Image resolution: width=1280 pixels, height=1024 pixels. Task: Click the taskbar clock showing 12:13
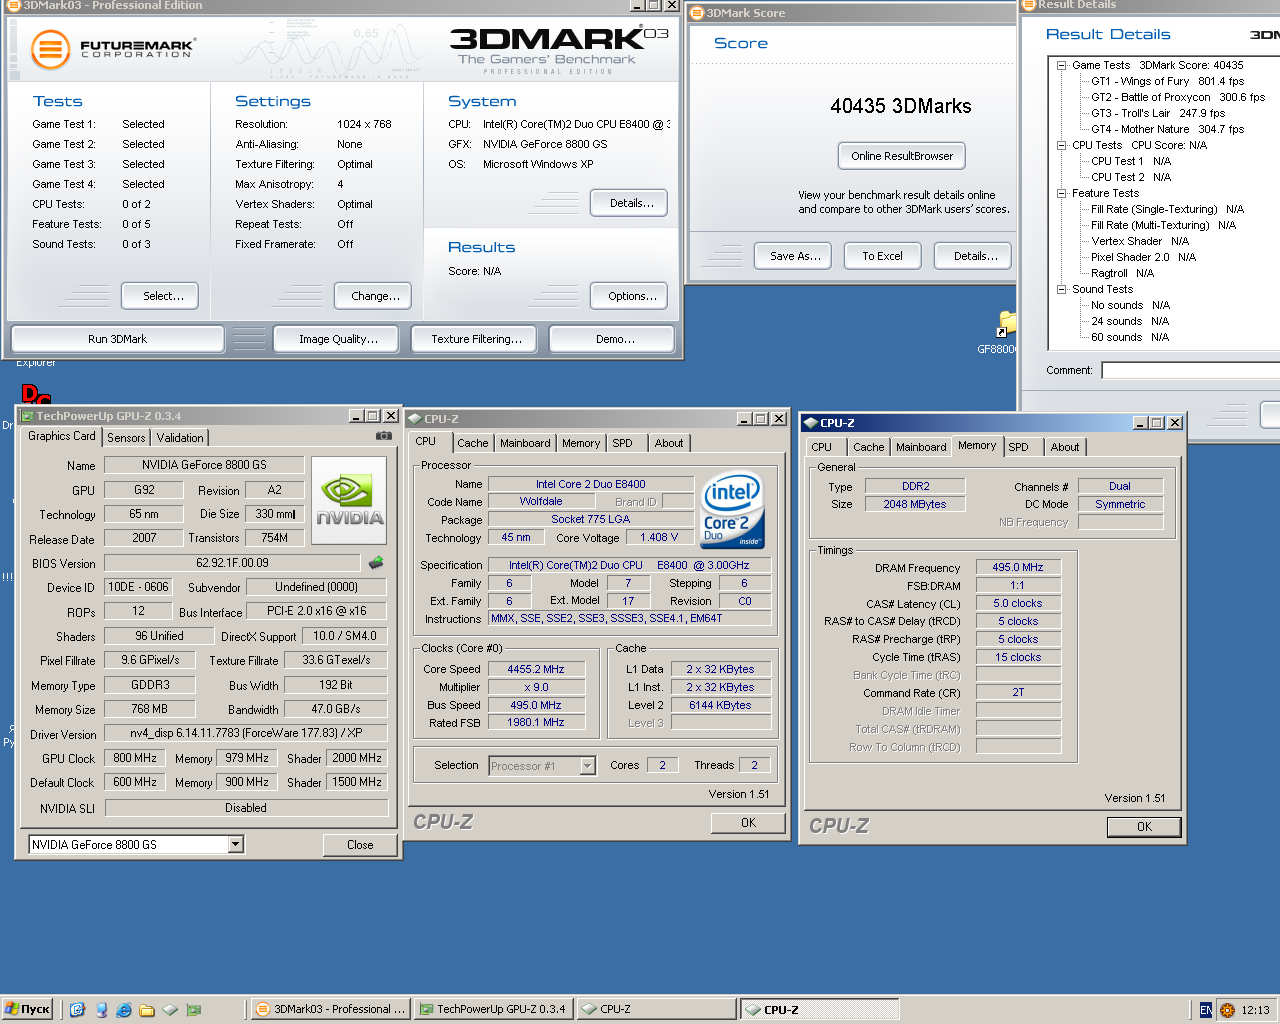(x=1255, y=1010)
